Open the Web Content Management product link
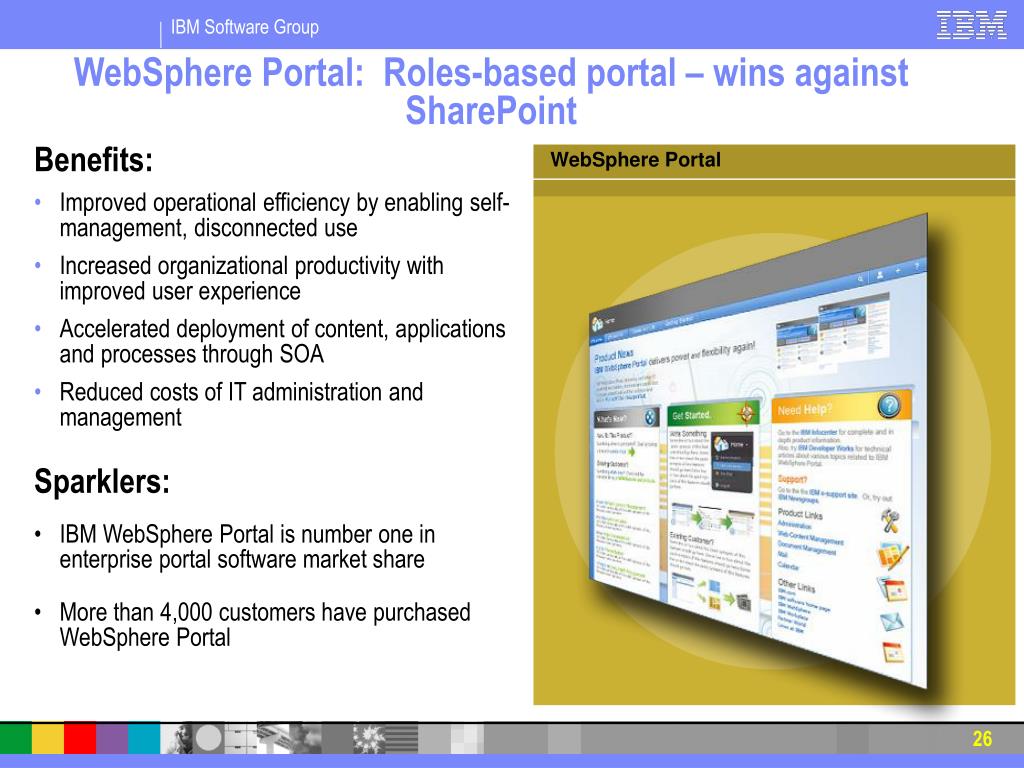 [810, 538]
